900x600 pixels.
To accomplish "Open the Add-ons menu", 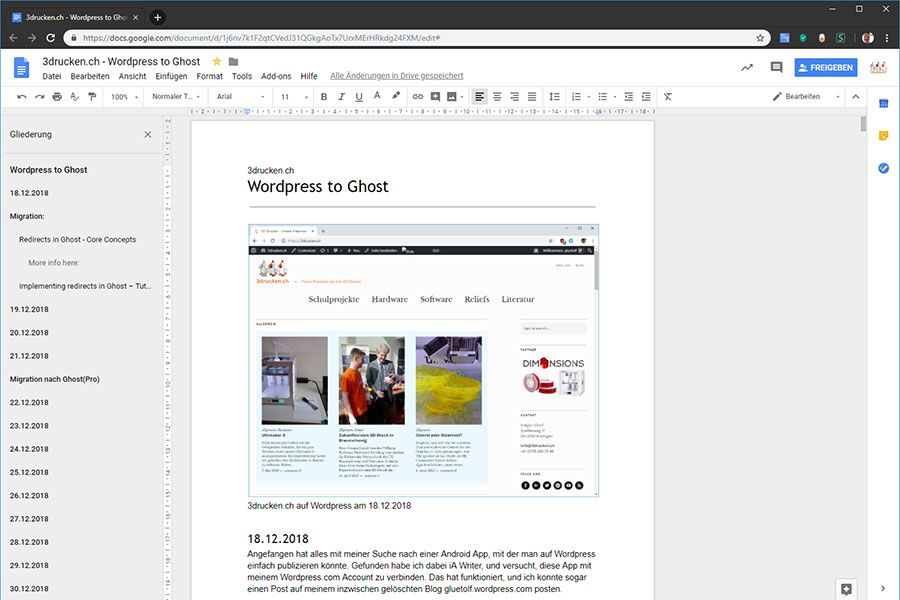I will (x=276, y=76).
